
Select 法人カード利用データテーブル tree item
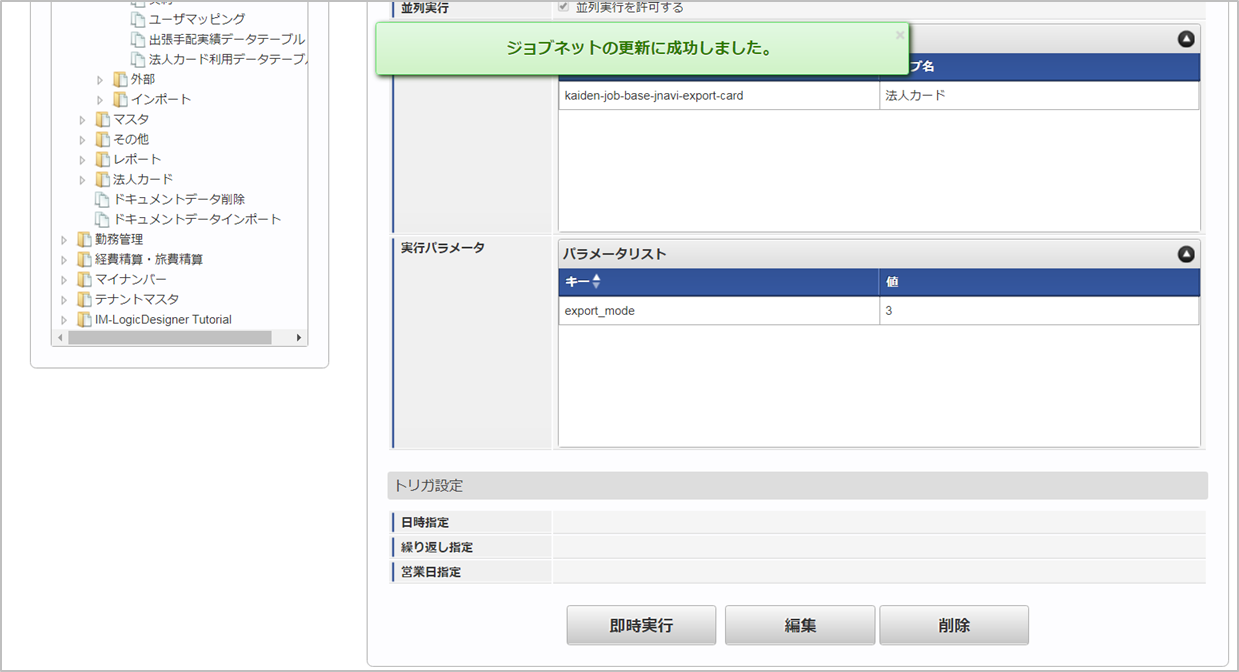(228, 59)
